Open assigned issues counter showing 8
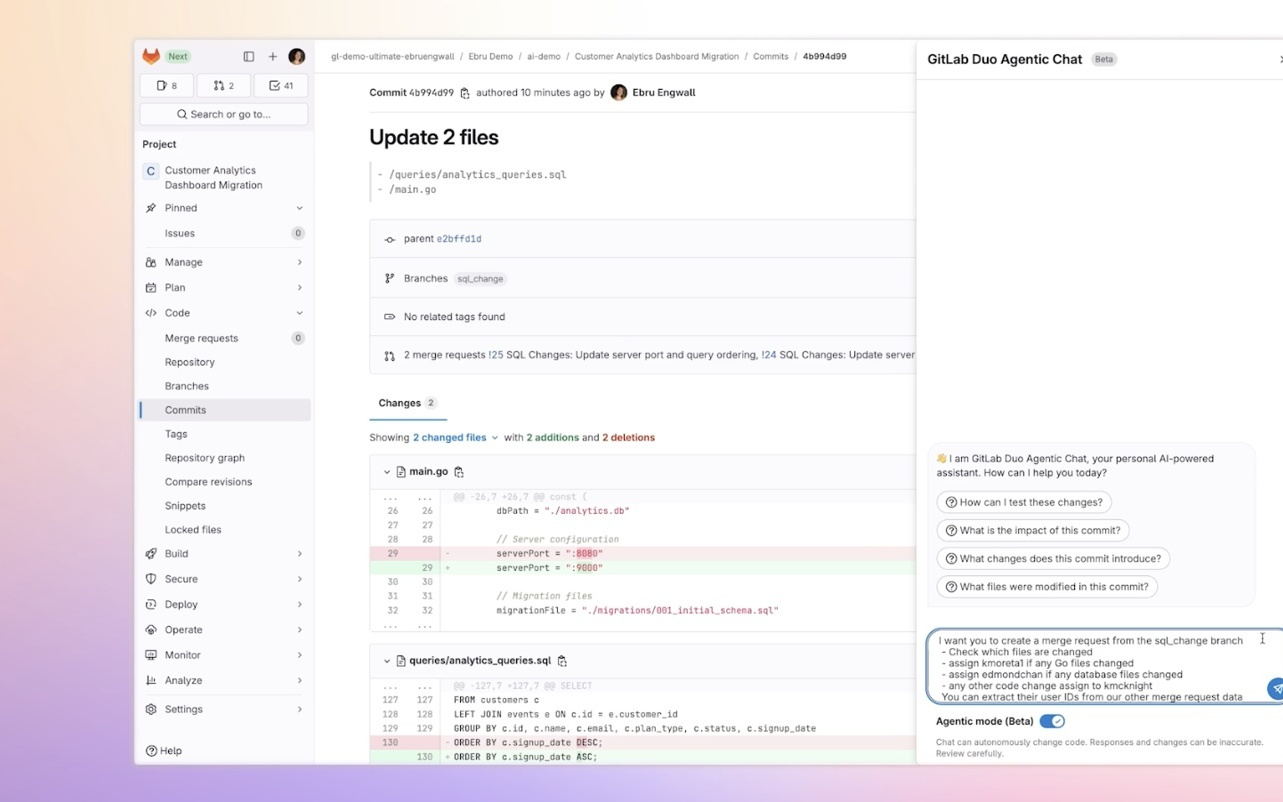 pyautogui.click(x=167, y=86)
